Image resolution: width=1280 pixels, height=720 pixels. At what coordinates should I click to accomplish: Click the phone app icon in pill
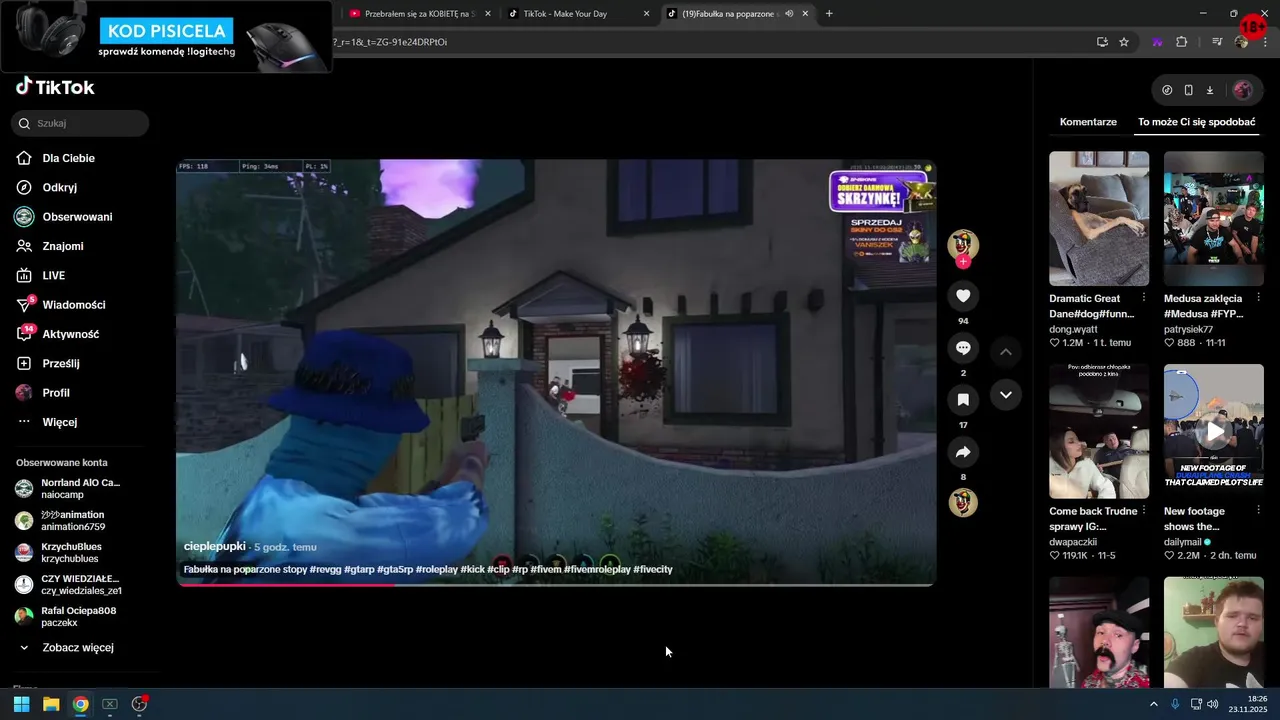pos(1188,90)
